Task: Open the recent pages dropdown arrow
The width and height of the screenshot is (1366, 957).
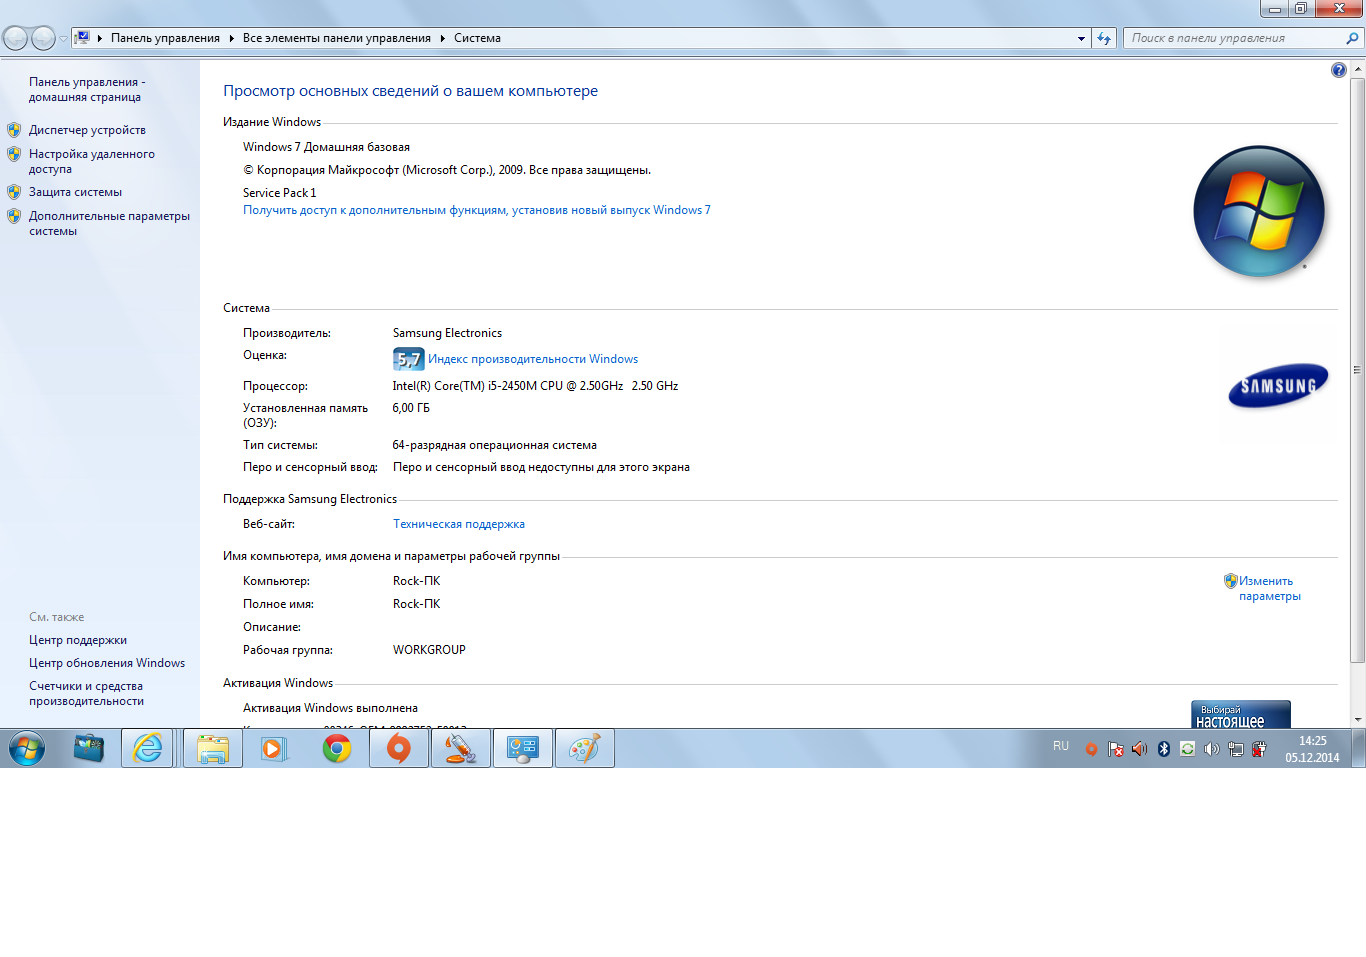Action: click(63, 39)
